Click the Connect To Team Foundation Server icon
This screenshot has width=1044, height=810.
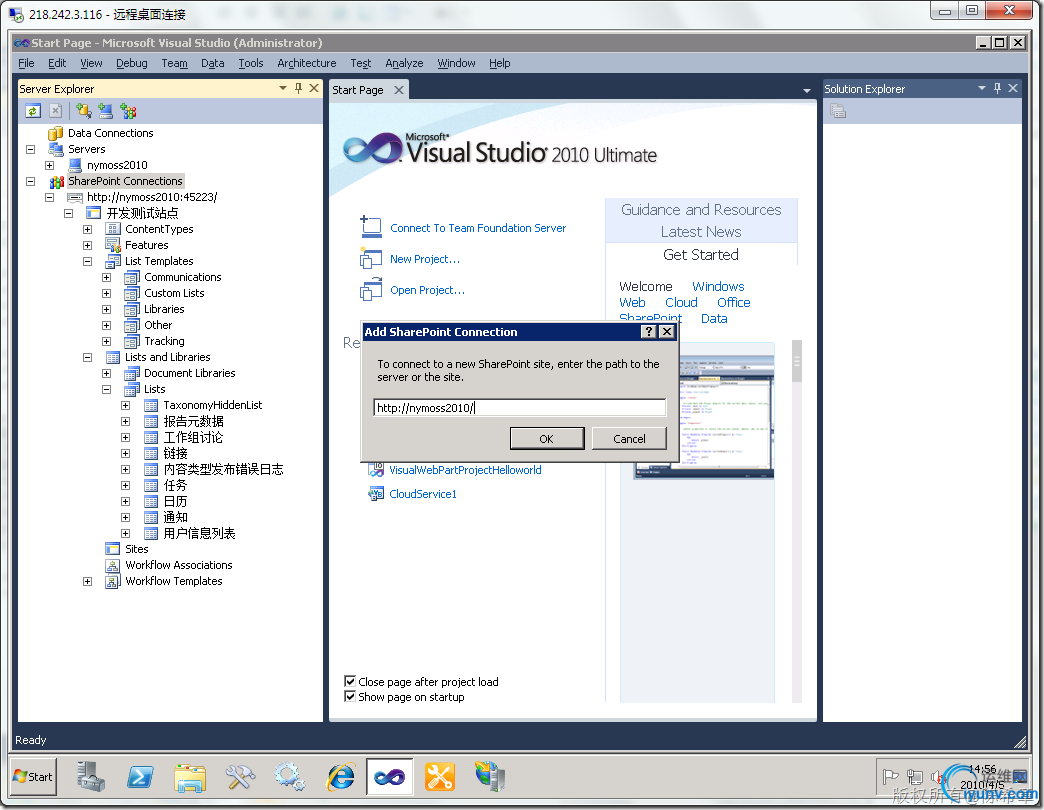371,227
